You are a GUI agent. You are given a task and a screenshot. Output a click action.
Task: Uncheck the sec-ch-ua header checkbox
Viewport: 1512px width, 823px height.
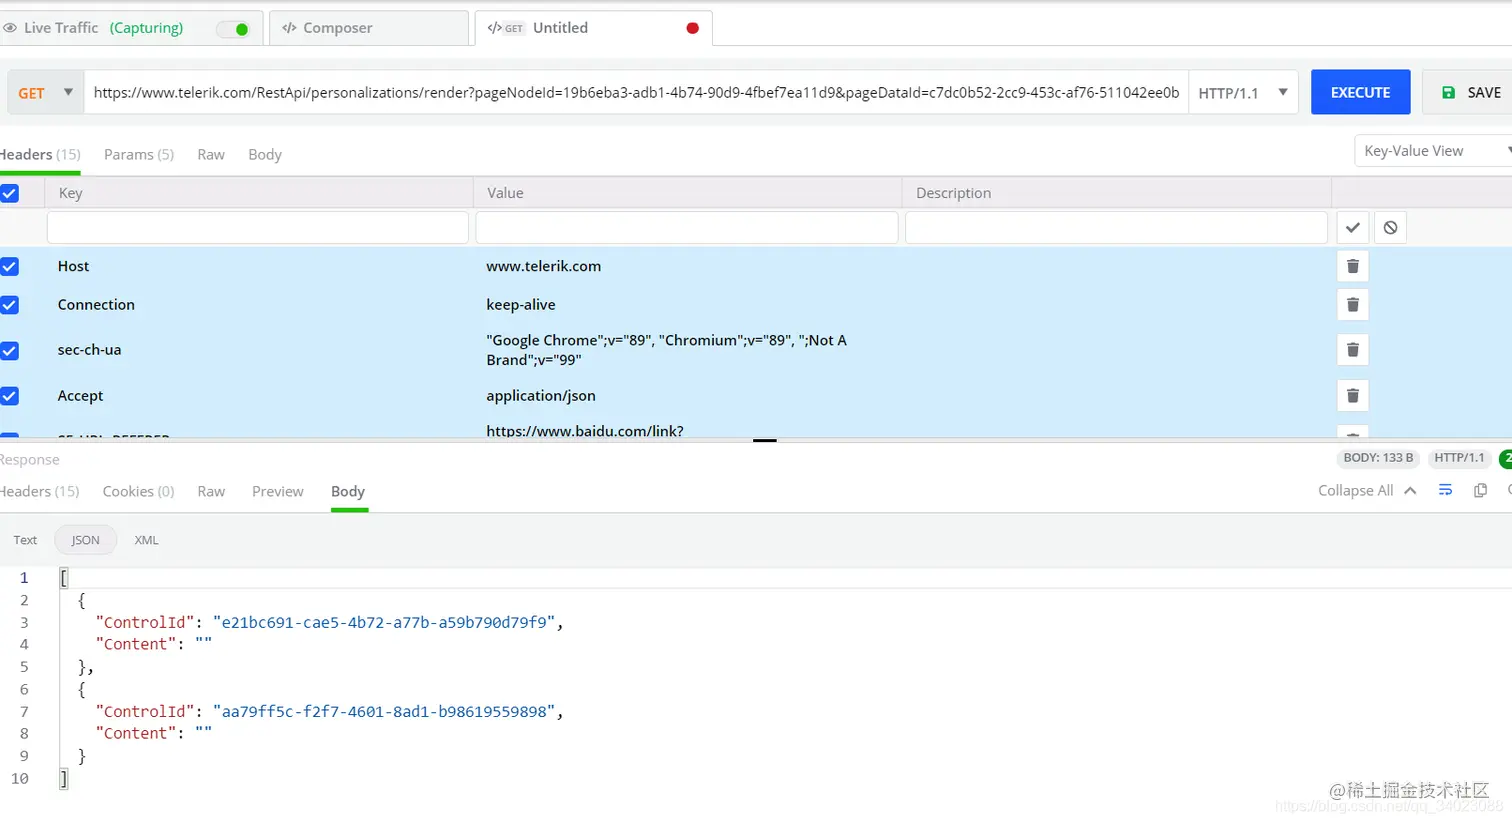click(9, 350)
